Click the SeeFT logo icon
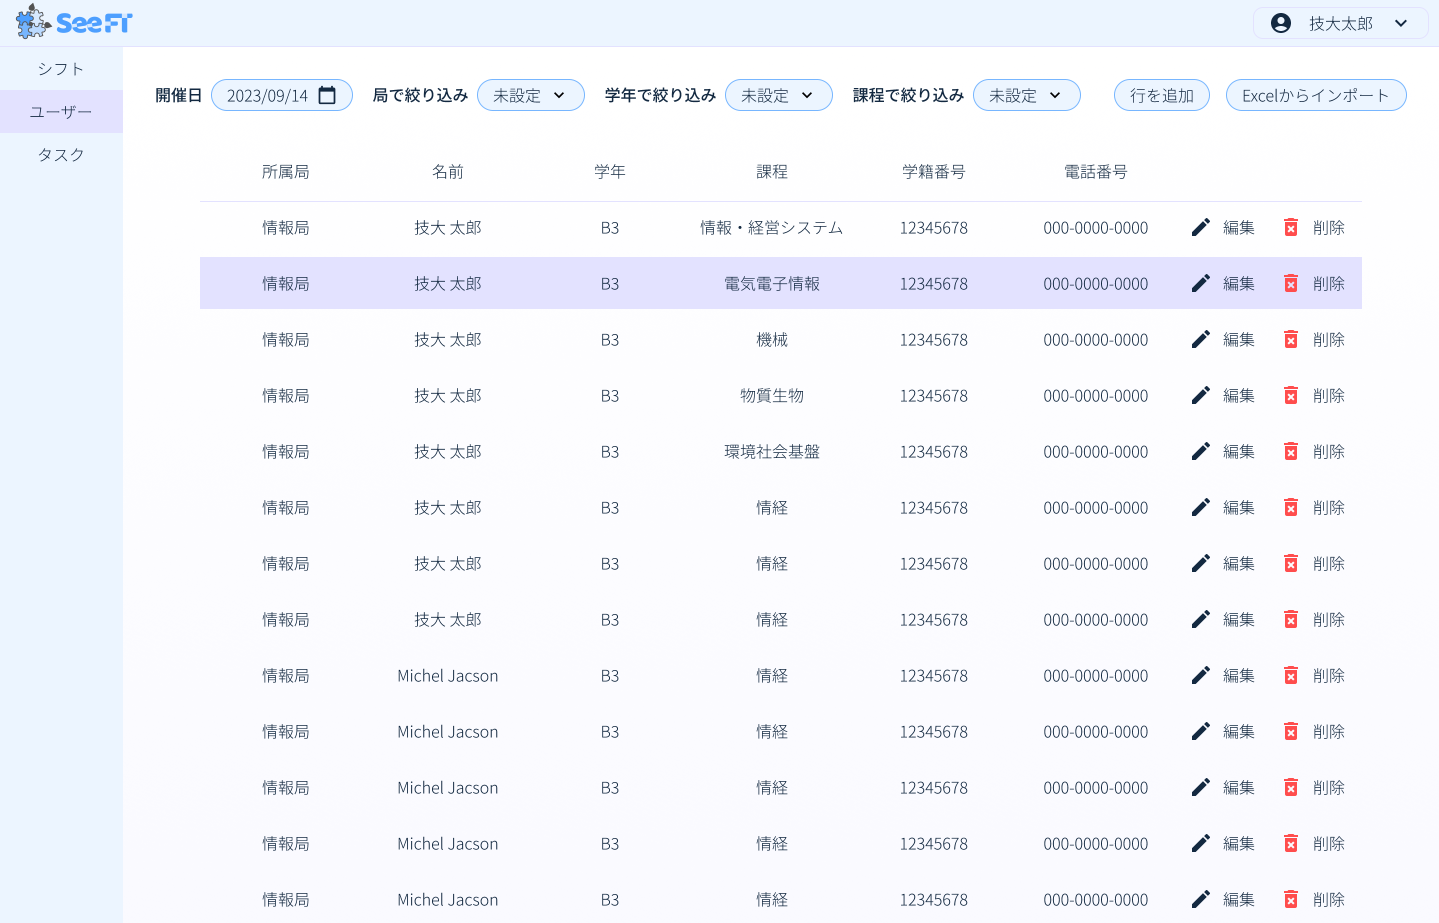Image resolution: width=1439 pixels, height=923 pixels. click(x=34, y=22)
